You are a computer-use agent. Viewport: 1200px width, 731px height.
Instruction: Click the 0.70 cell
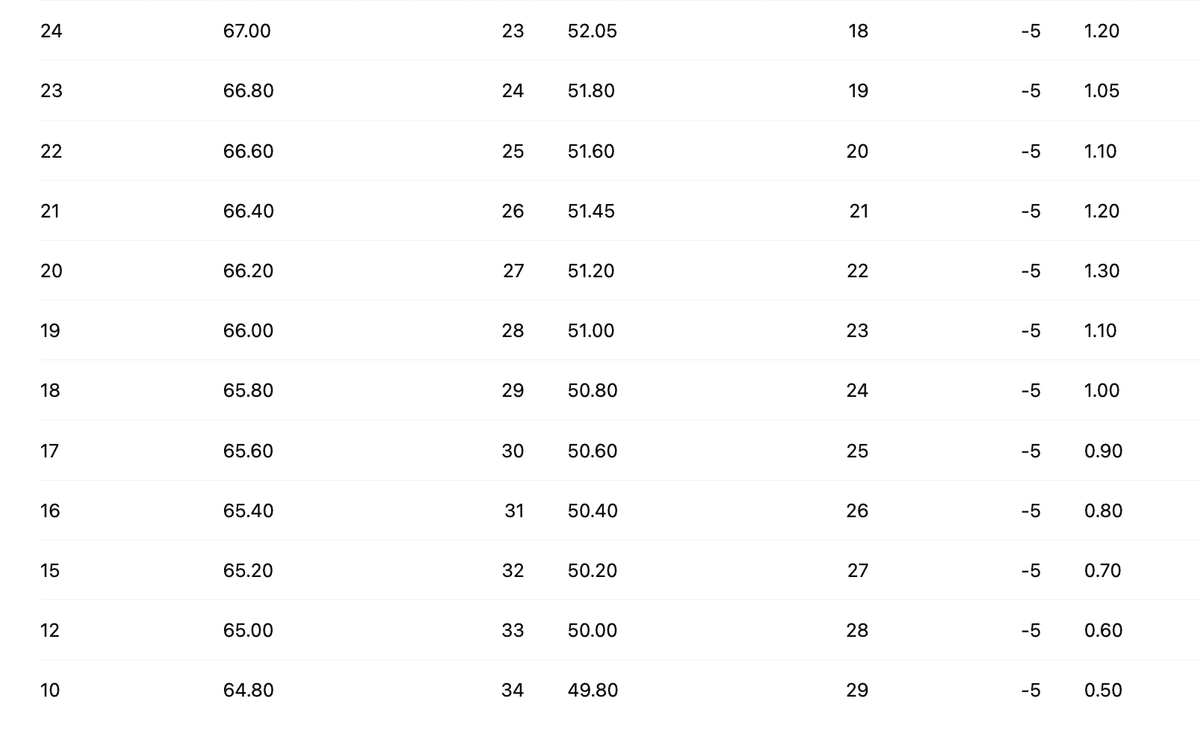(1102, 570)
